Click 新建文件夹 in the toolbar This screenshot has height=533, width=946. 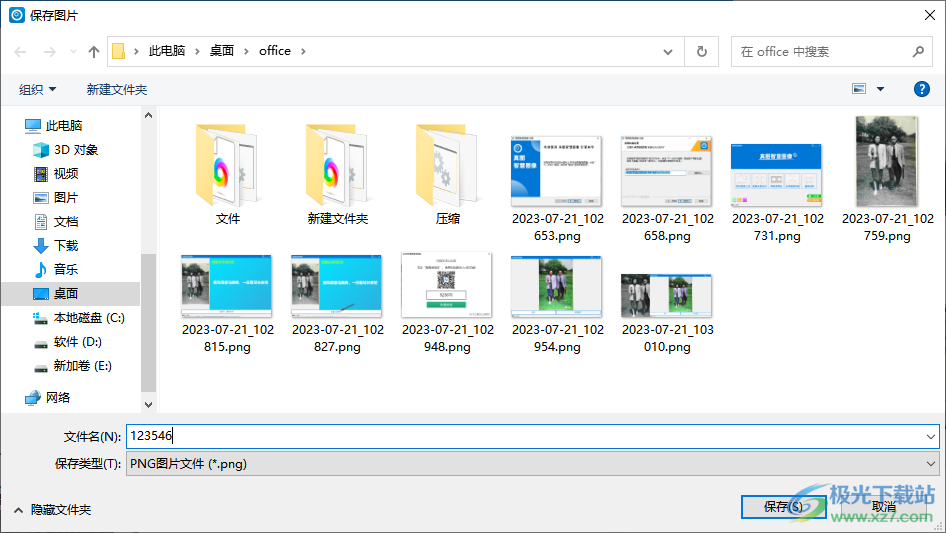click(x=117, y=89)
